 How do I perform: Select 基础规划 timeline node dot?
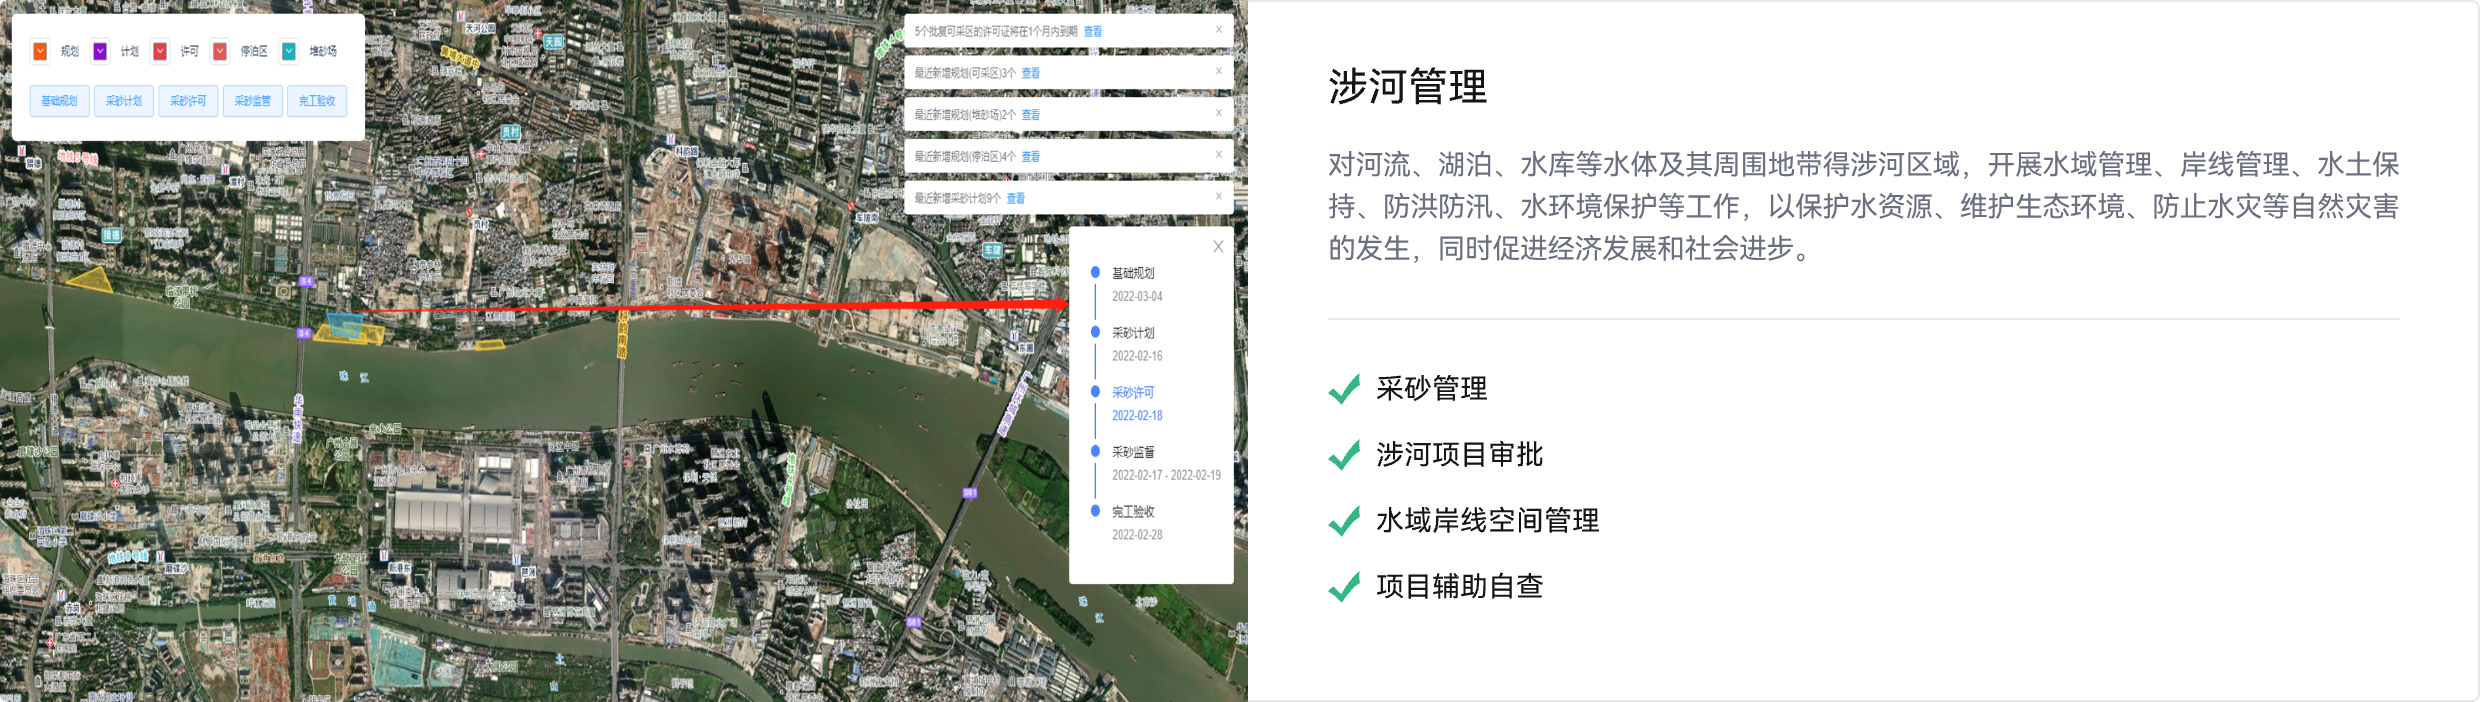[x=1095, y=272]
